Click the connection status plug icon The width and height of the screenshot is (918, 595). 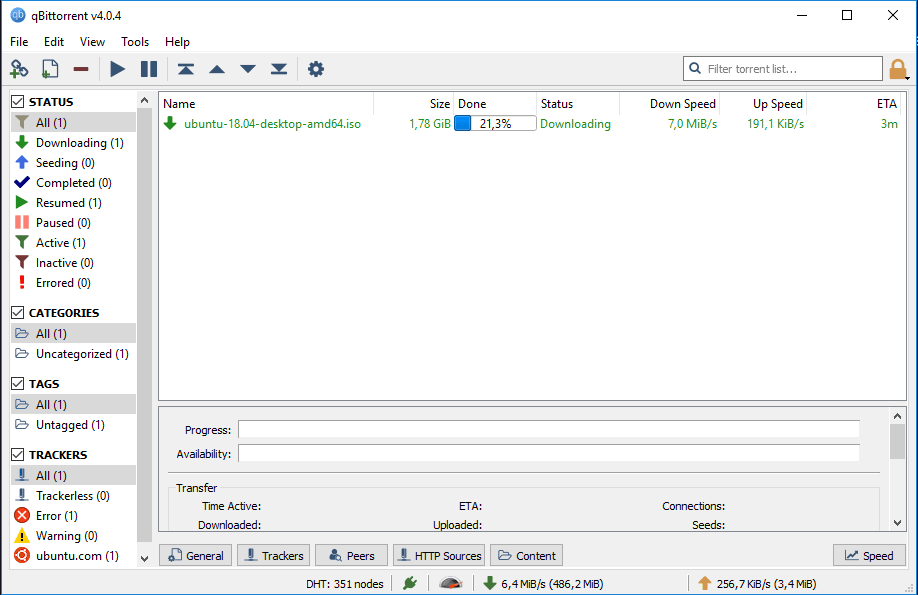coord(410,583)
